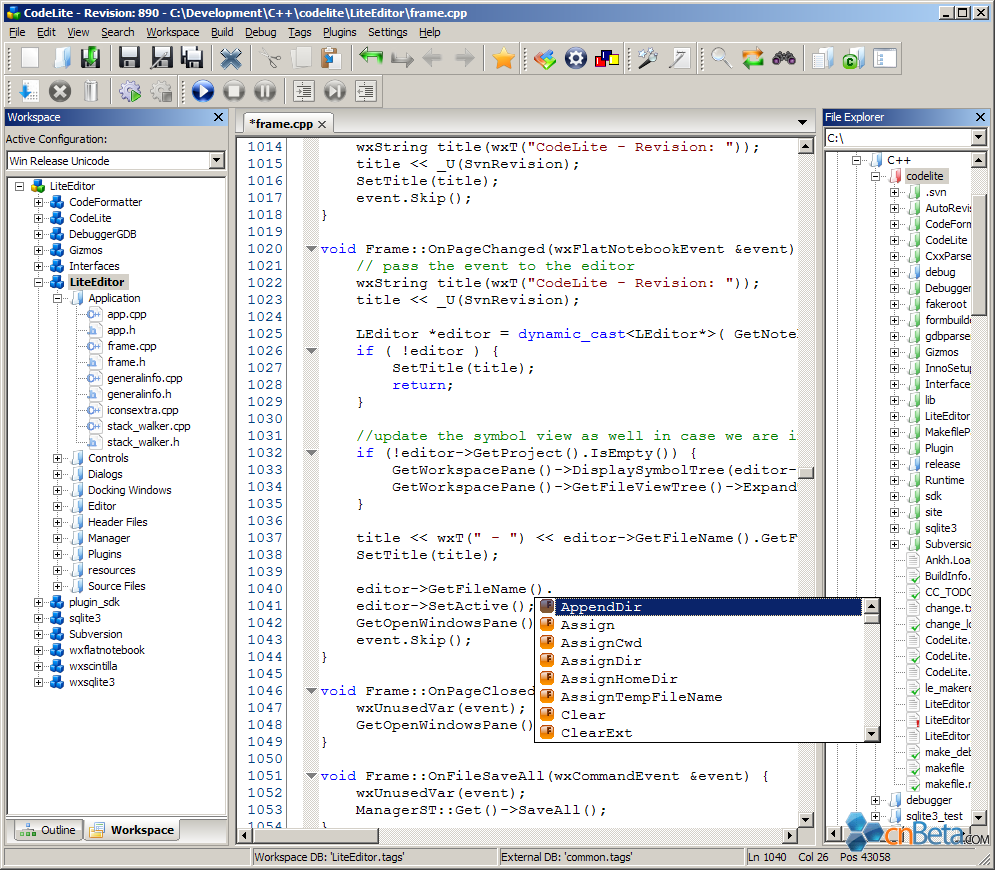Viewport: 995px width, 870px height.
Task: Click the gear with green play Build icon
Action: 130,91
